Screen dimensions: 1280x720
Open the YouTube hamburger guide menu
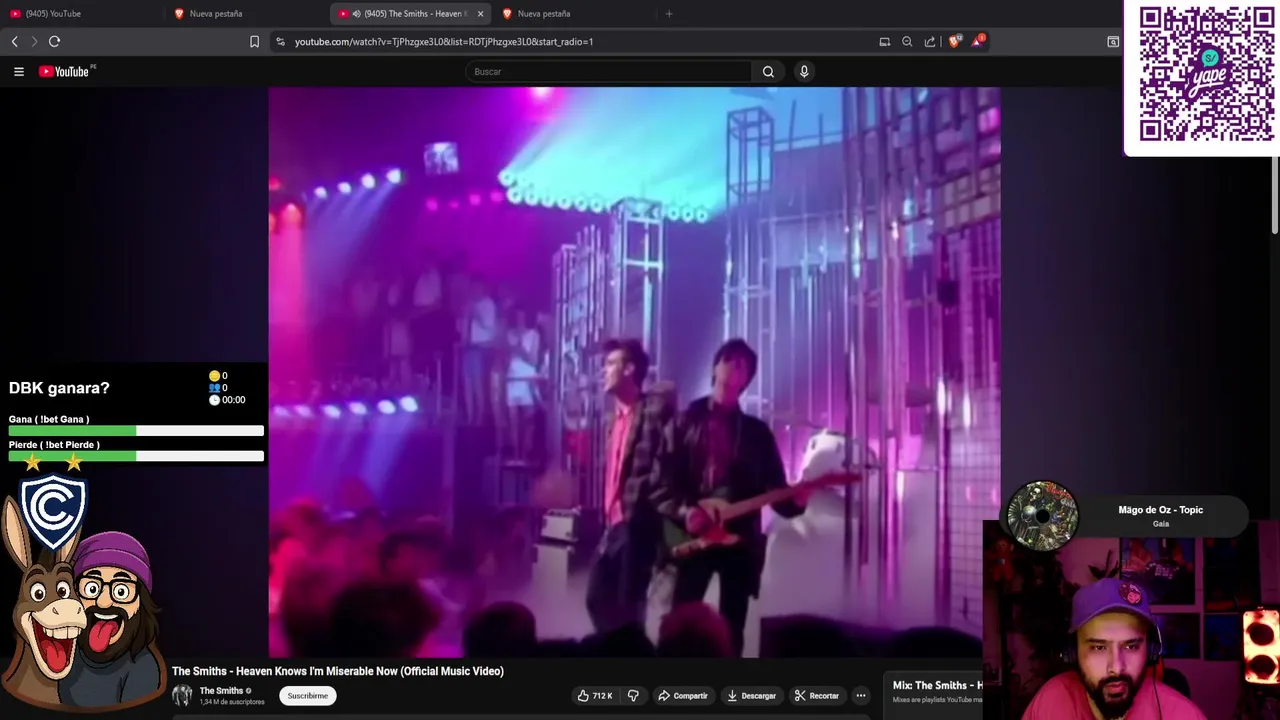tap(18, 71)
